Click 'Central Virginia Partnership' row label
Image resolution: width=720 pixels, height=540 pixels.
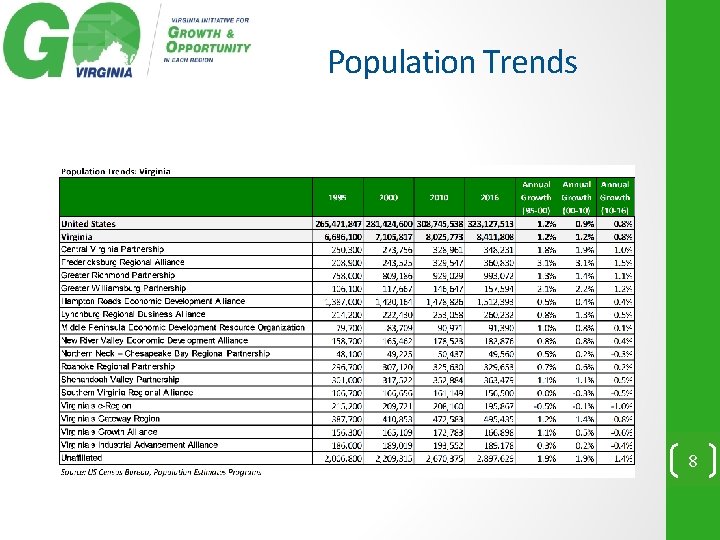point(112,249)
